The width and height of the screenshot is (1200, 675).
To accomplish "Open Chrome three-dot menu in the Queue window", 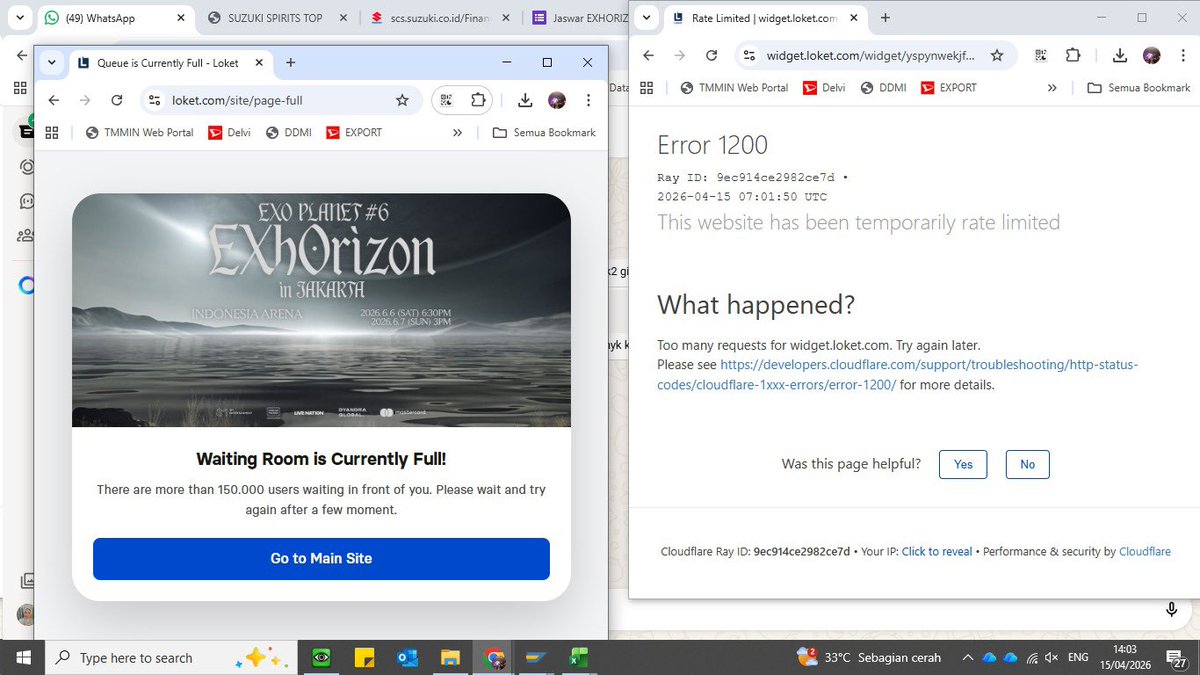I will 588,100.
